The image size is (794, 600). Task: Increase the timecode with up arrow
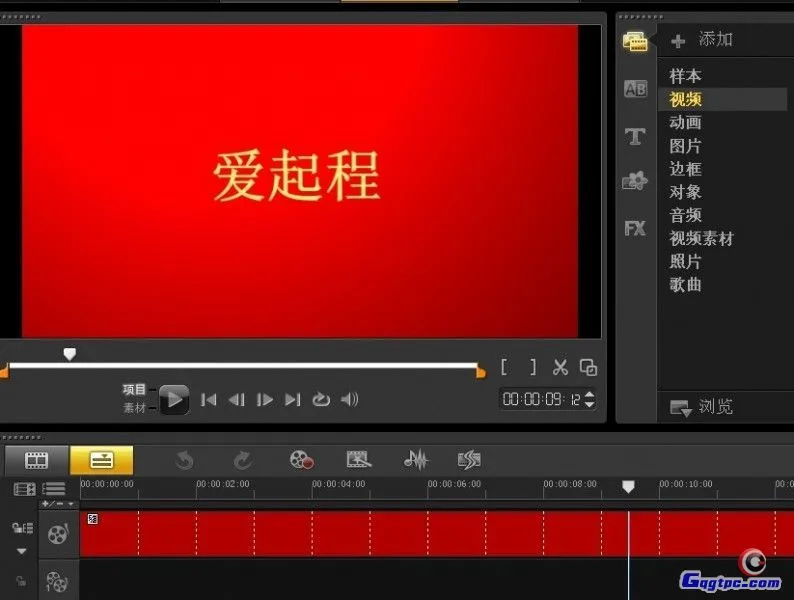pos(589,394)
